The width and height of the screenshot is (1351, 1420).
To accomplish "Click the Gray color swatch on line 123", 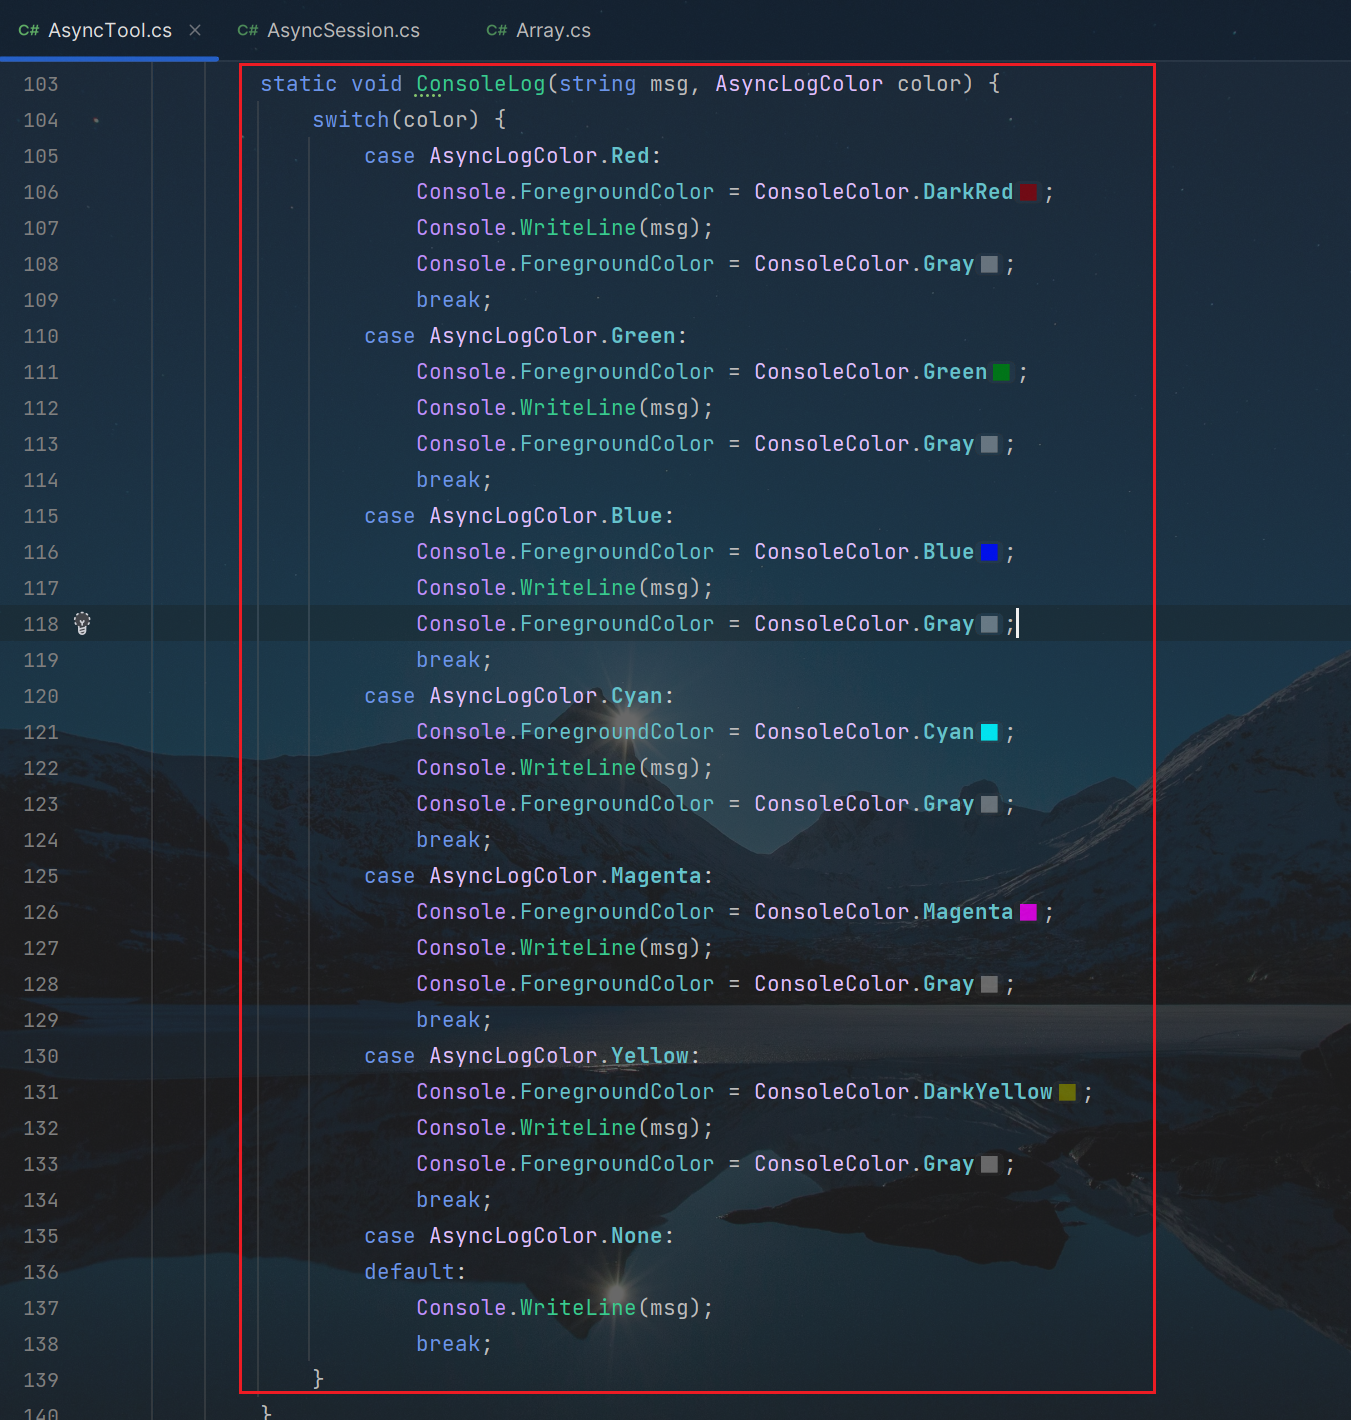I will [989, 804].
